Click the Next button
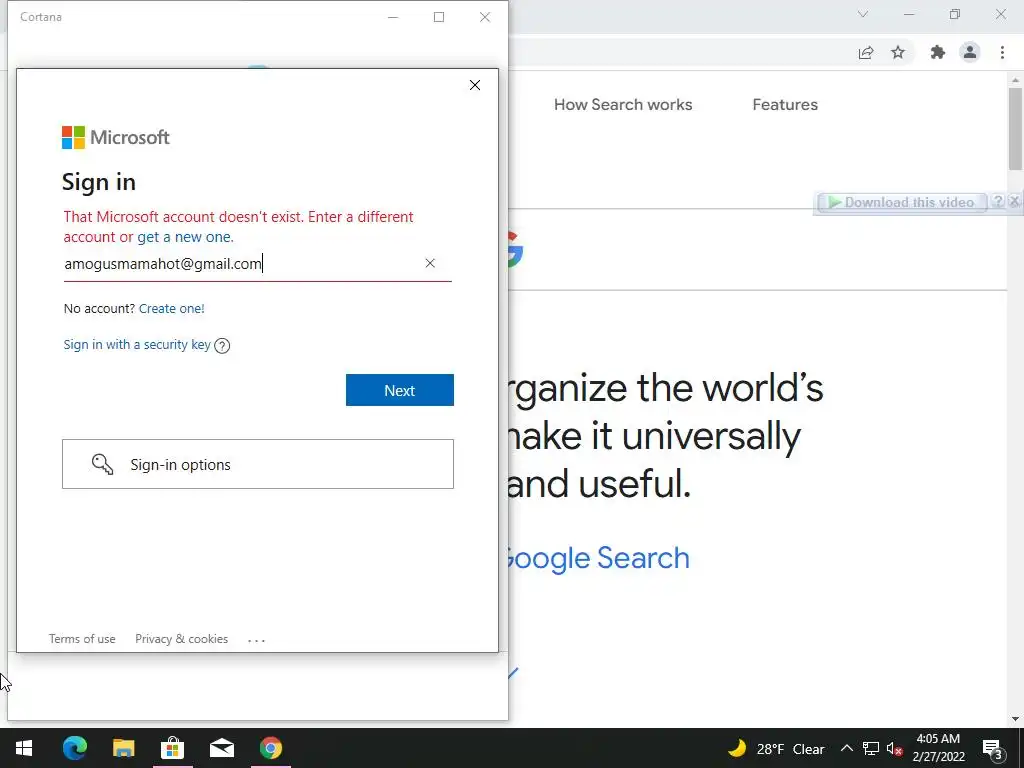Screen dimensions: 1024x768 tap(400, 390)
